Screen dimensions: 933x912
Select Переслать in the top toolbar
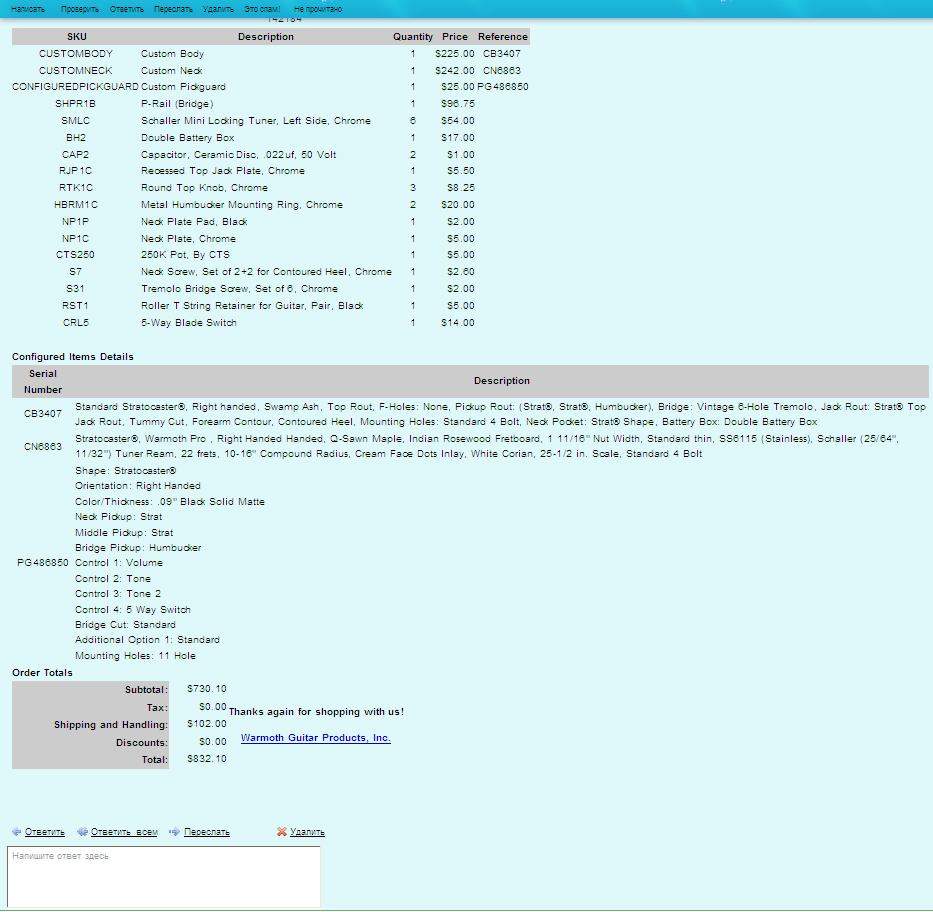(x=173, y=9)
